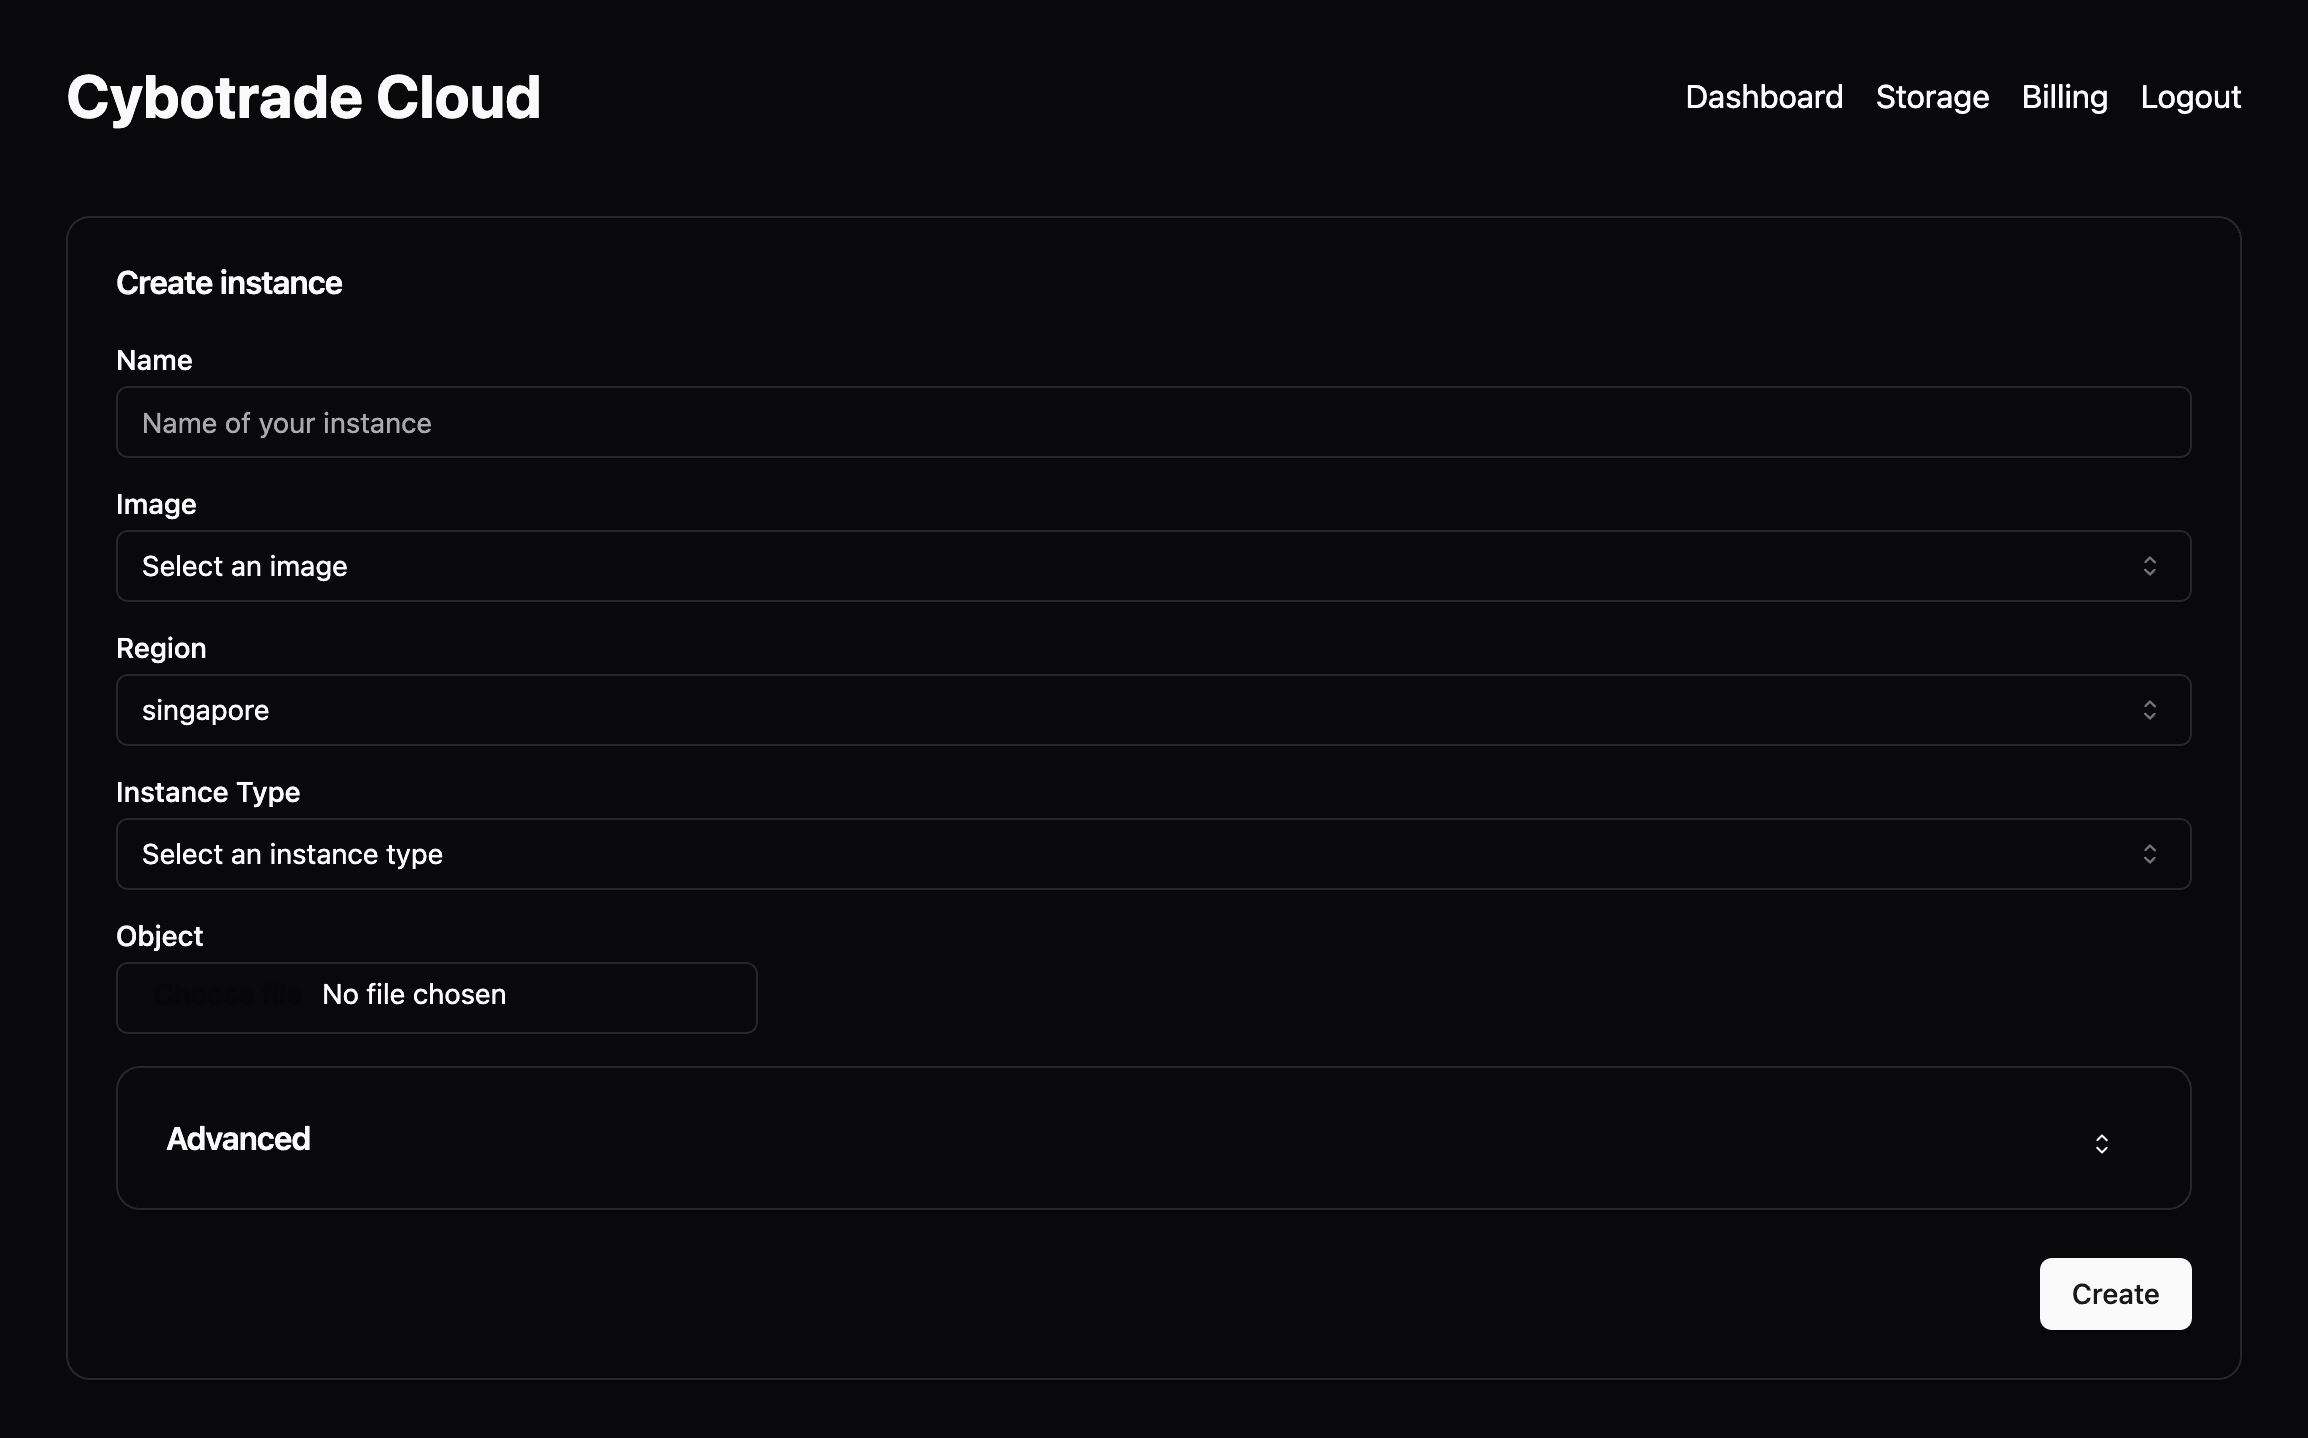Click the Logout navigation link
The width and height of the screenshot is (2308, 1438).
point(2190,96)
